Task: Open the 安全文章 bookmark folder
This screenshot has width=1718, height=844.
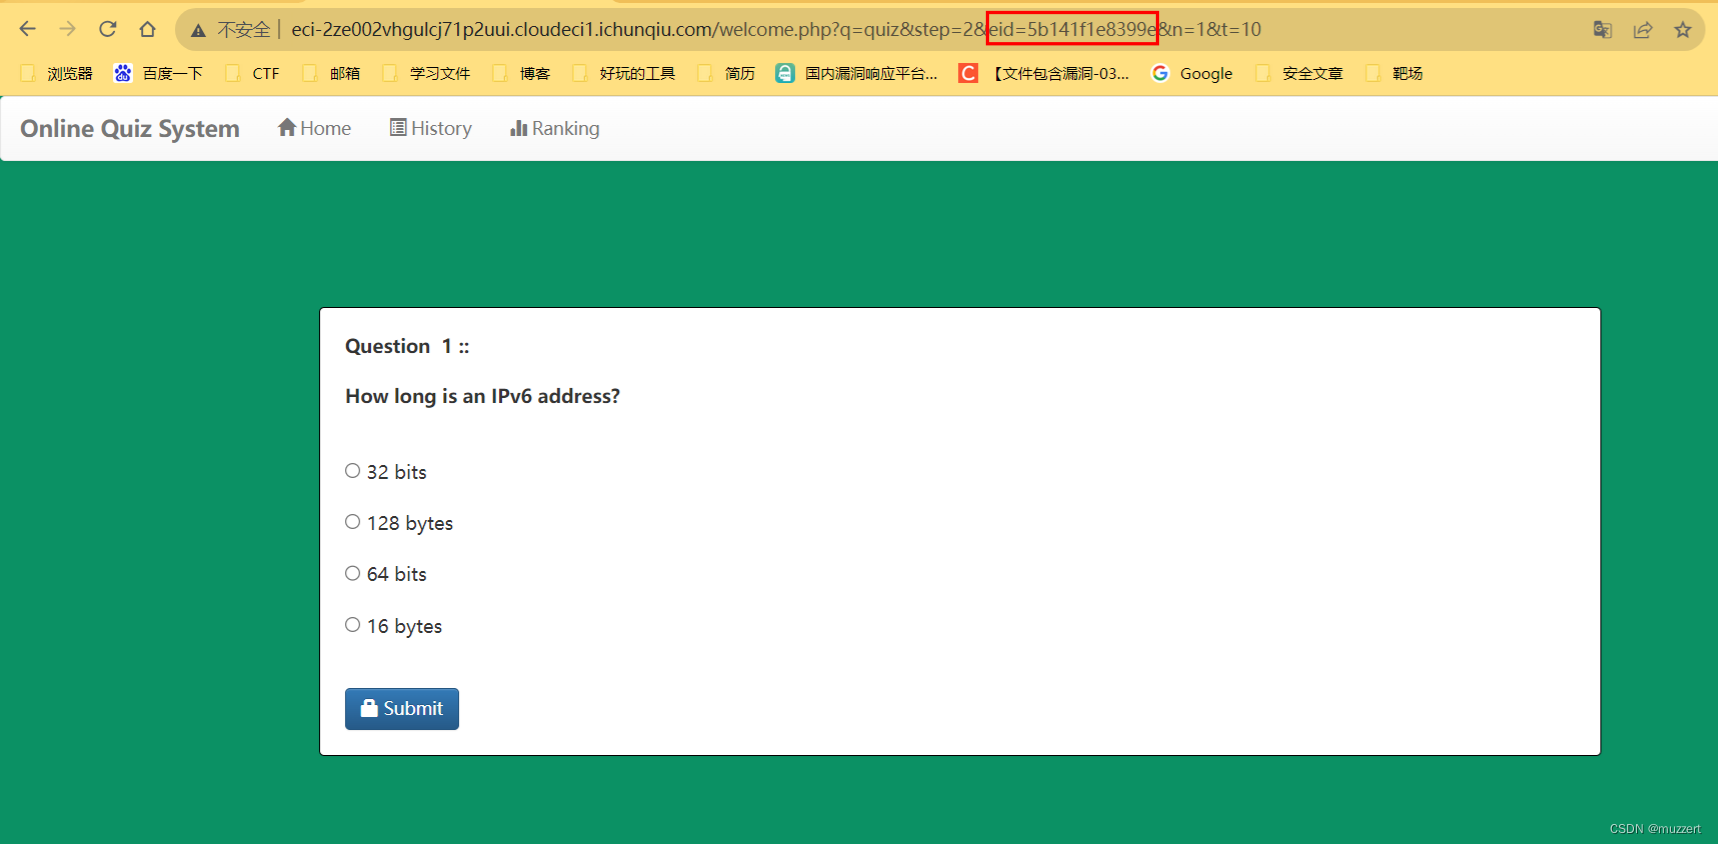Action: tap(1299, 73)
